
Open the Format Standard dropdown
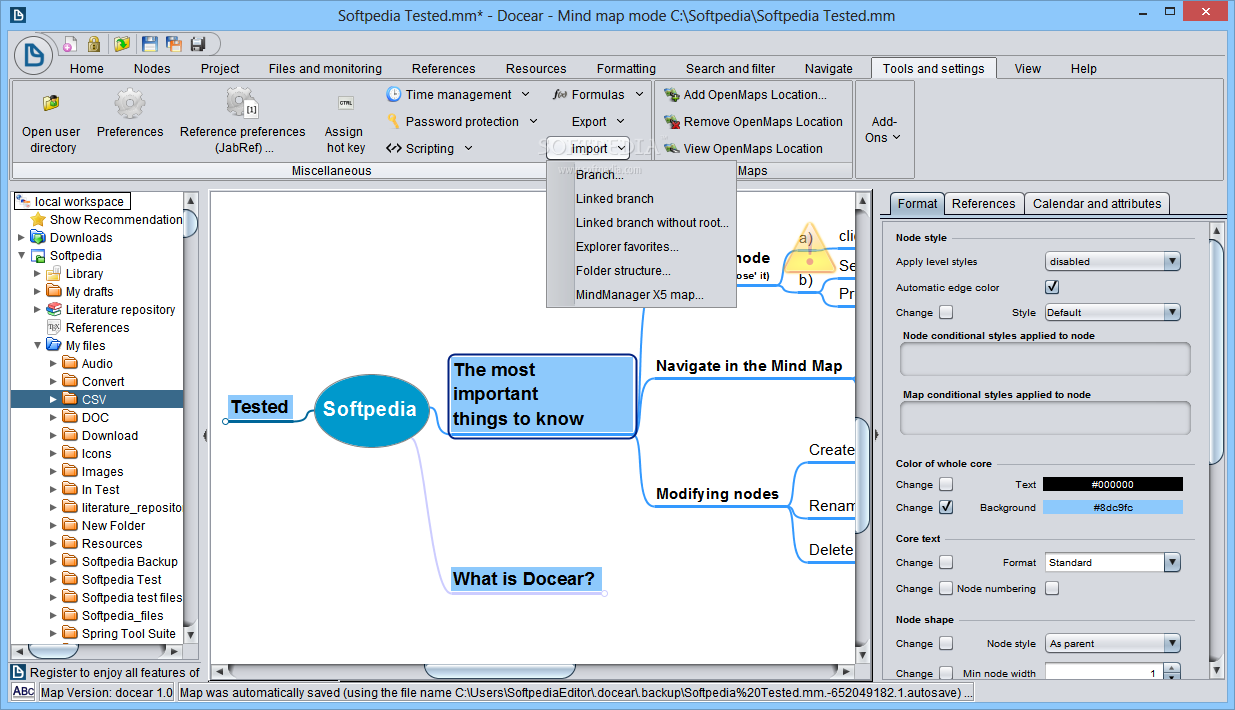(x=1112, y=562)
